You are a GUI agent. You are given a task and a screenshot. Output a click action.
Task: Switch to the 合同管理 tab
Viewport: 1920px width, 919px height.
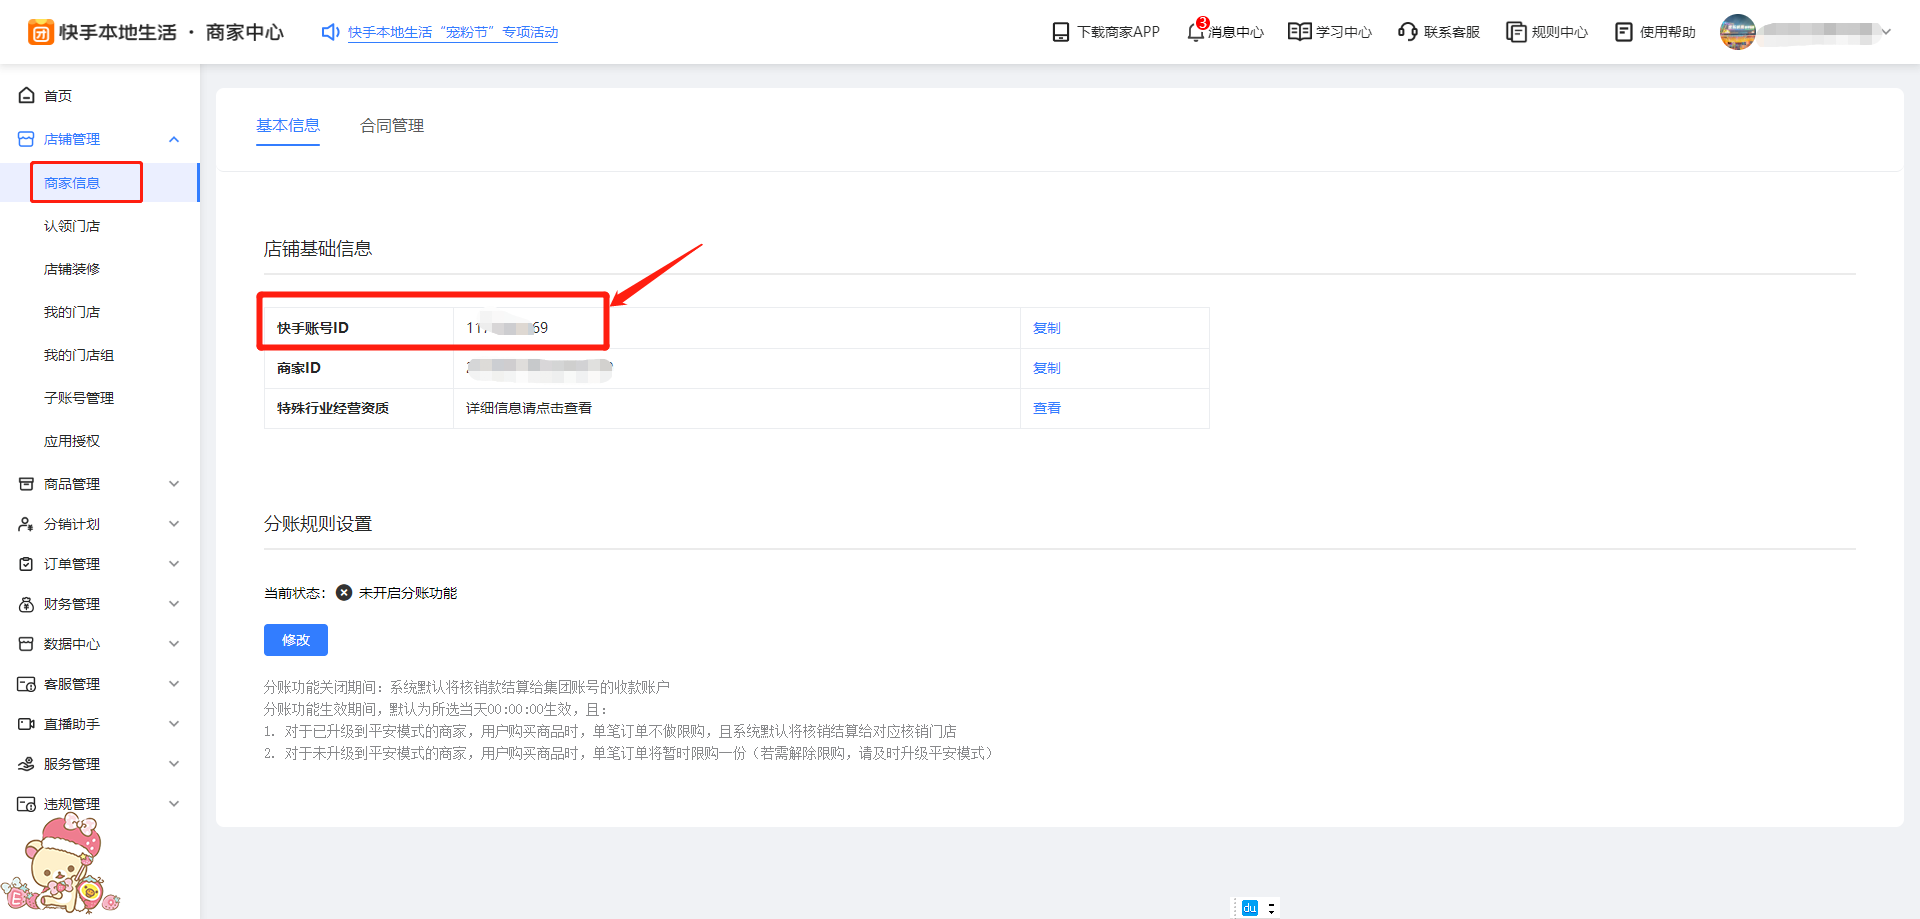(392, 126)
